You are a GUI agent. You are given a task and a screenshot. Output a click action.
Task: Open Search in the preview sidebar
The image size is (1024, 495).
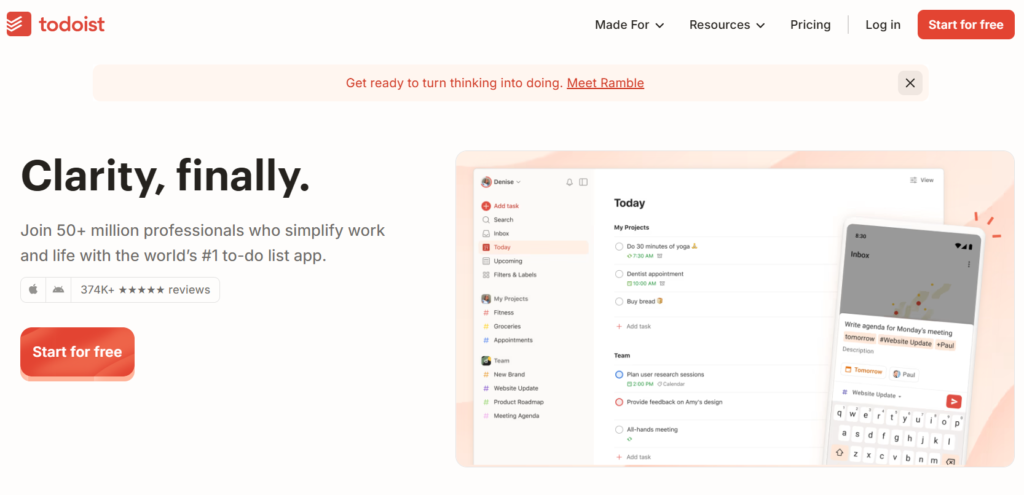coord(498,219)
